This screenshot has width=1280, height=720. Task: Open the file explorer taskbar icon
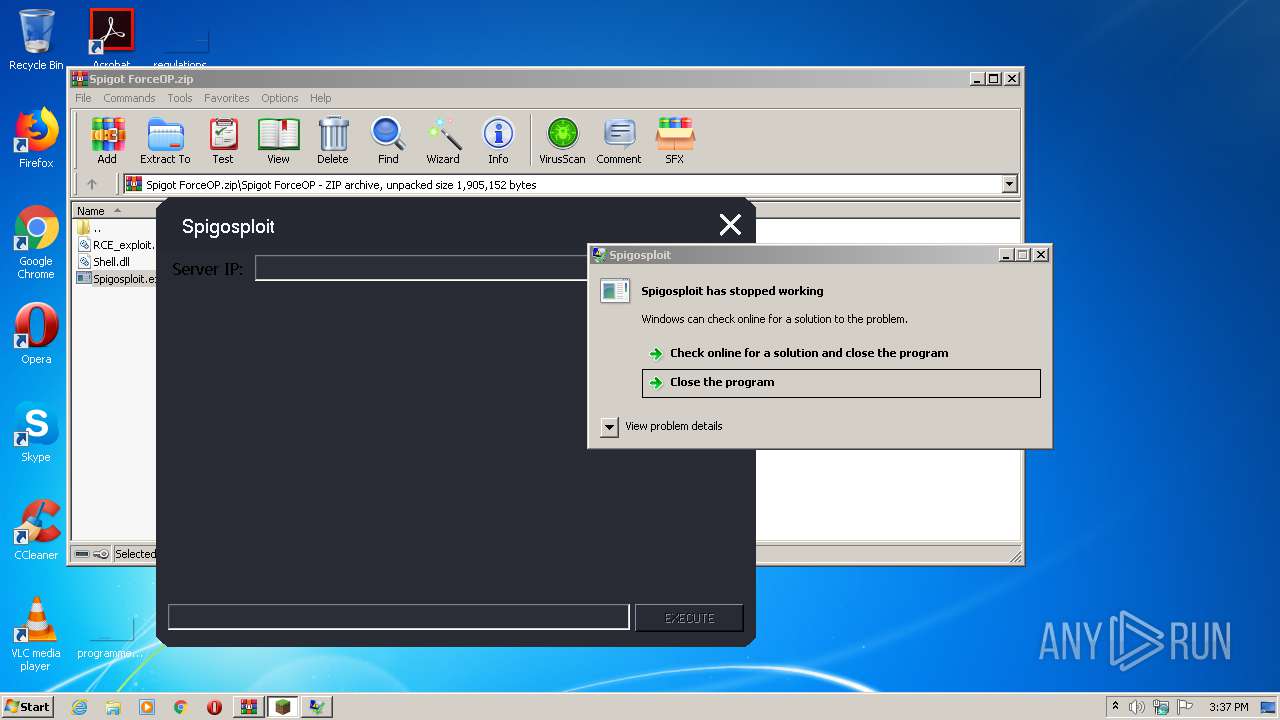(113, 707)
